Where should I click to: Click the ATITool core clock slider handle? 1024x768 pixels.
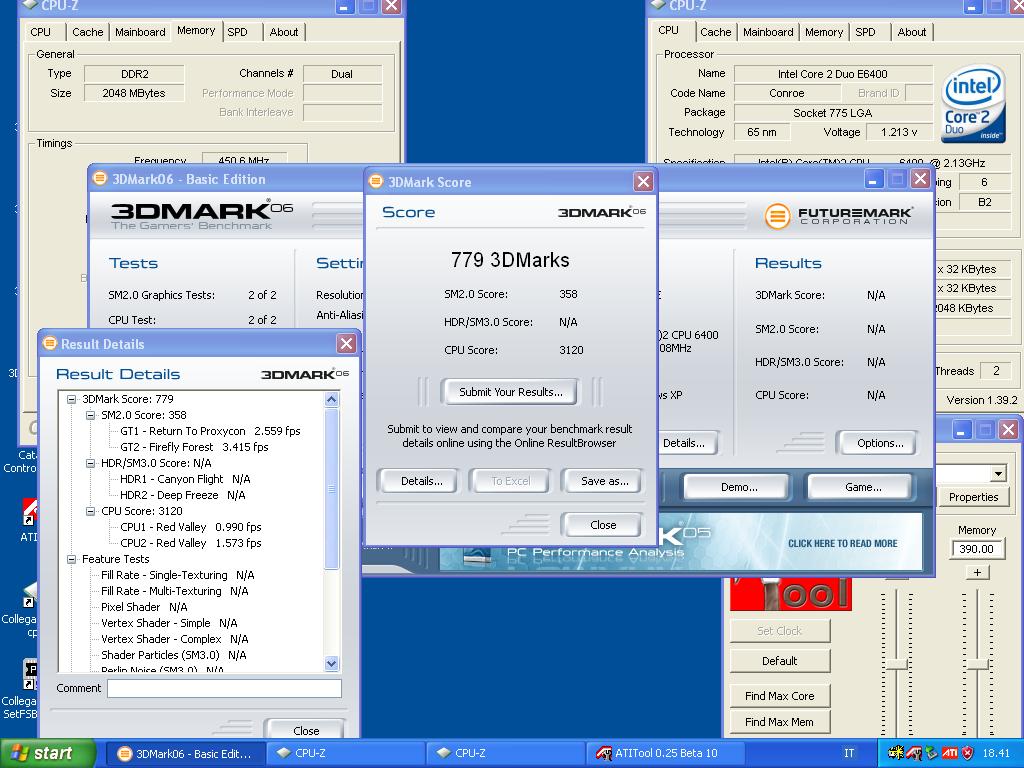tap(897, 664)
